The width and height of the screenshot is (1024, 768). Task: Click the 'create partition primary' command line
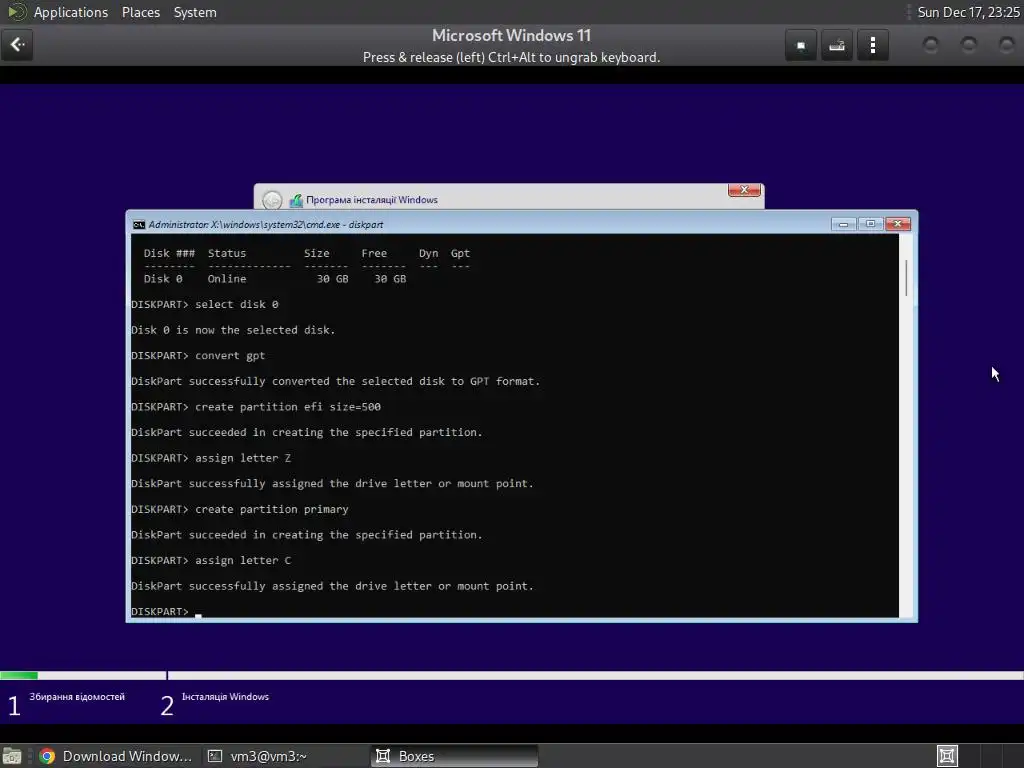click(x=240, y=509)
